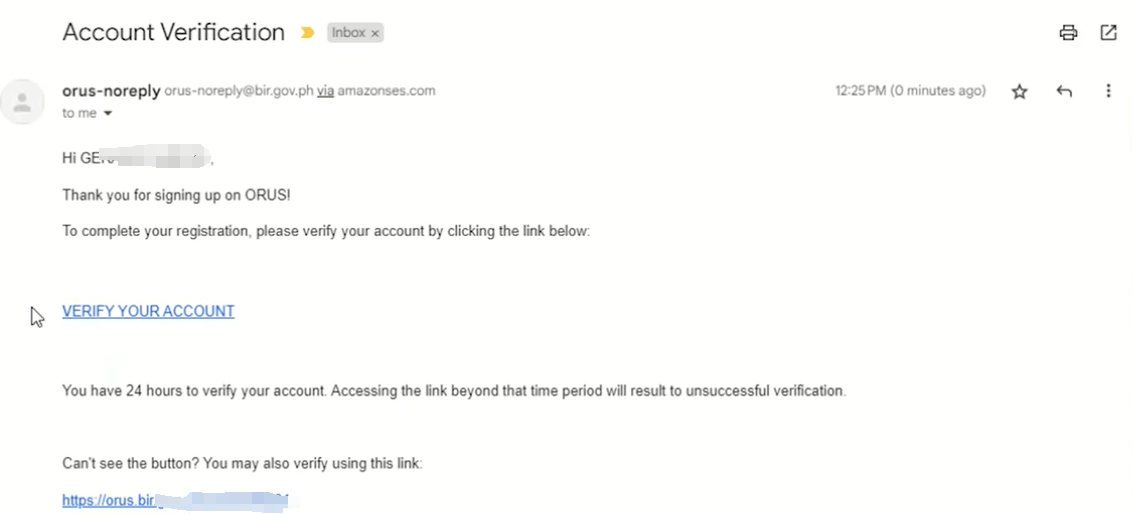The image size is (1133, 514).
Task: Click the Inbox label chip
Action: [348, 33]
